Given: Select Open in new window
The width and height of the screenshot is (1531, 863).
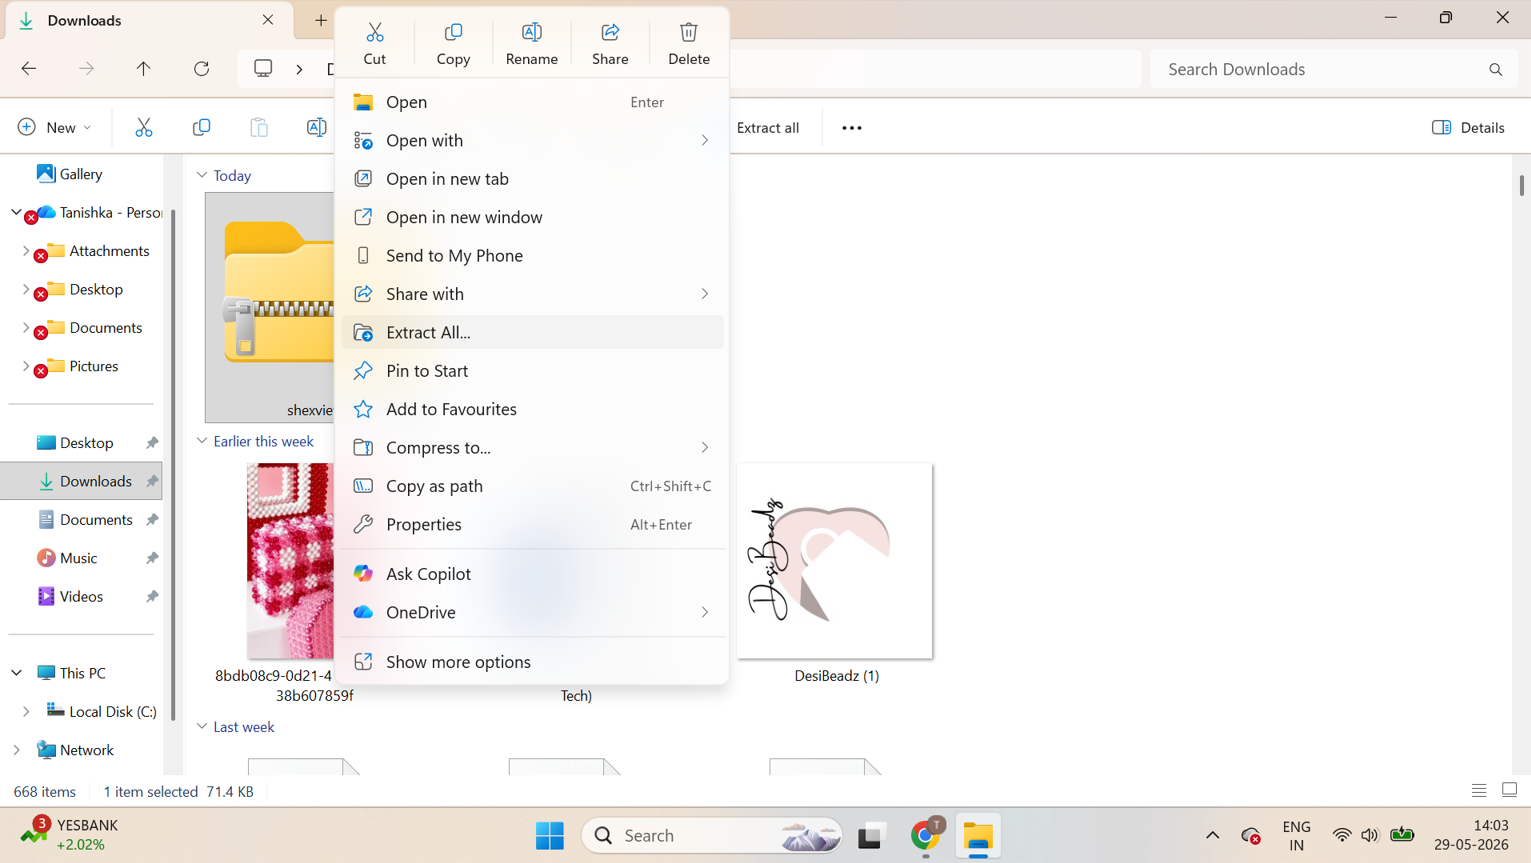Looking at the screenshot, I should (x=532, y=217).
